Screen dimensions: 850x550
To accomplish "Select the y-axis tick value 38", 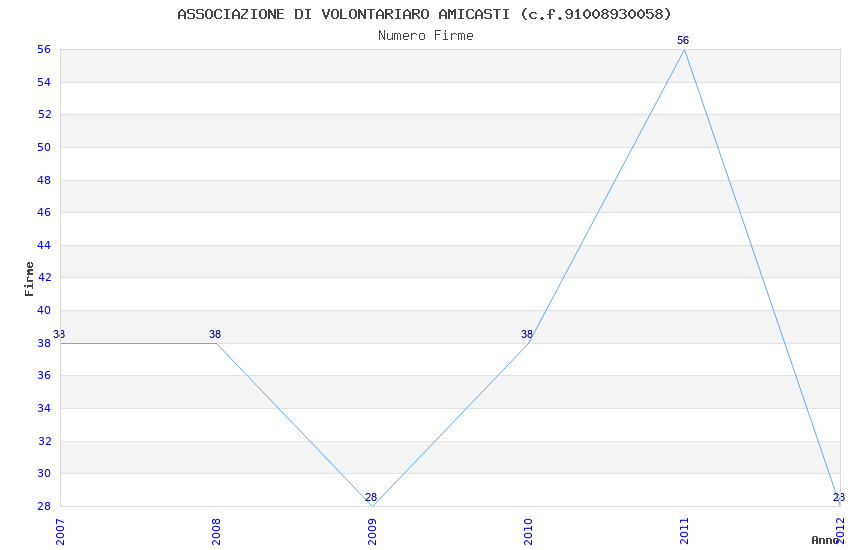I will [x=44, y=344].
